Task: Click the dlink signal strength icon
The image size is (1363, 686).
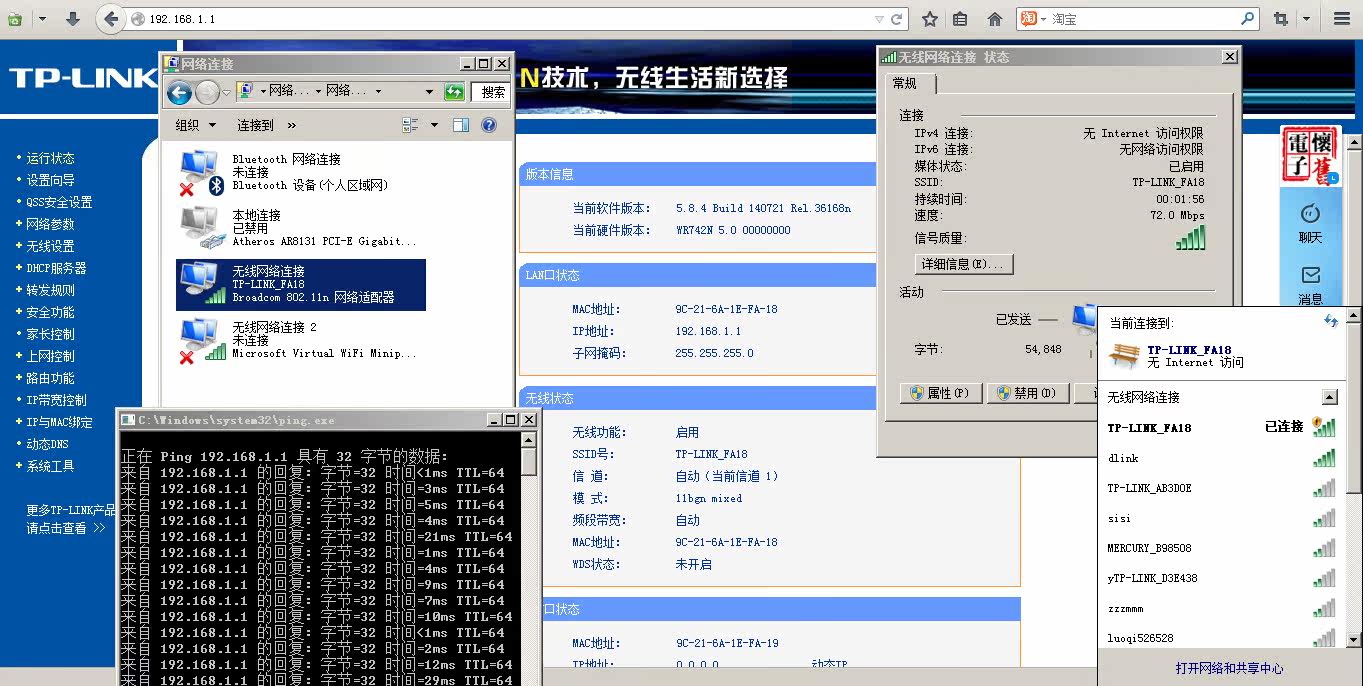Action: [1324, 458]
